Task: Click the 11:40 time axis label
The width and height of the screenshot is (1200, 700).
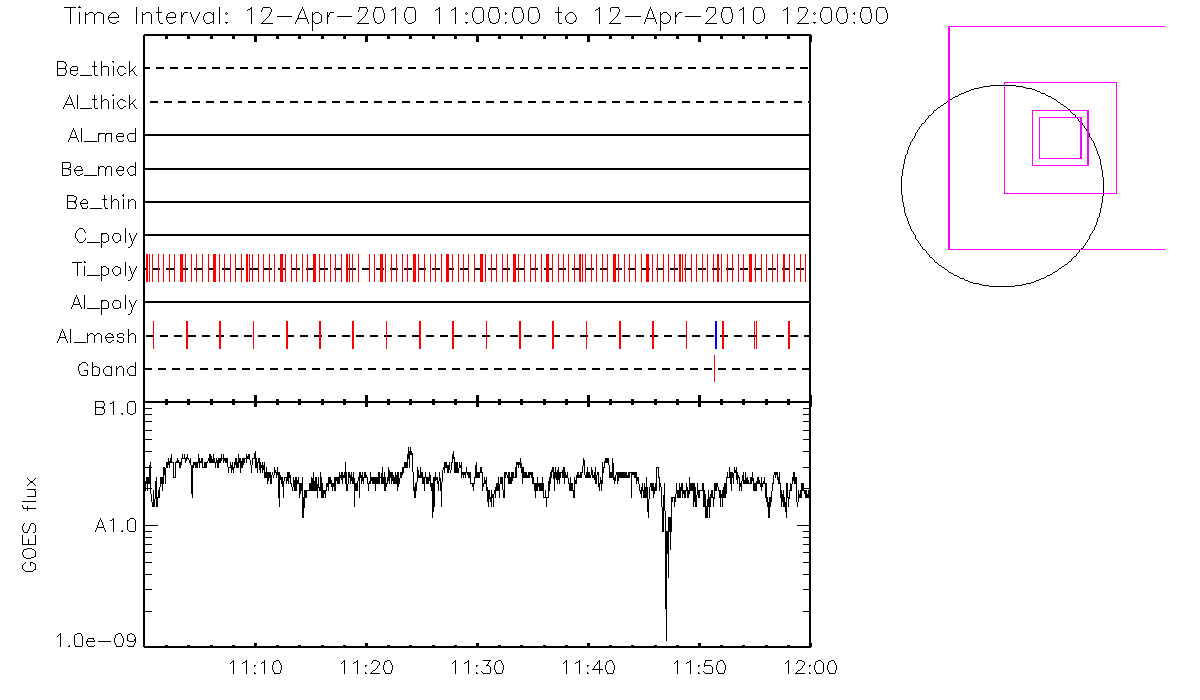Action: [589, 667]
